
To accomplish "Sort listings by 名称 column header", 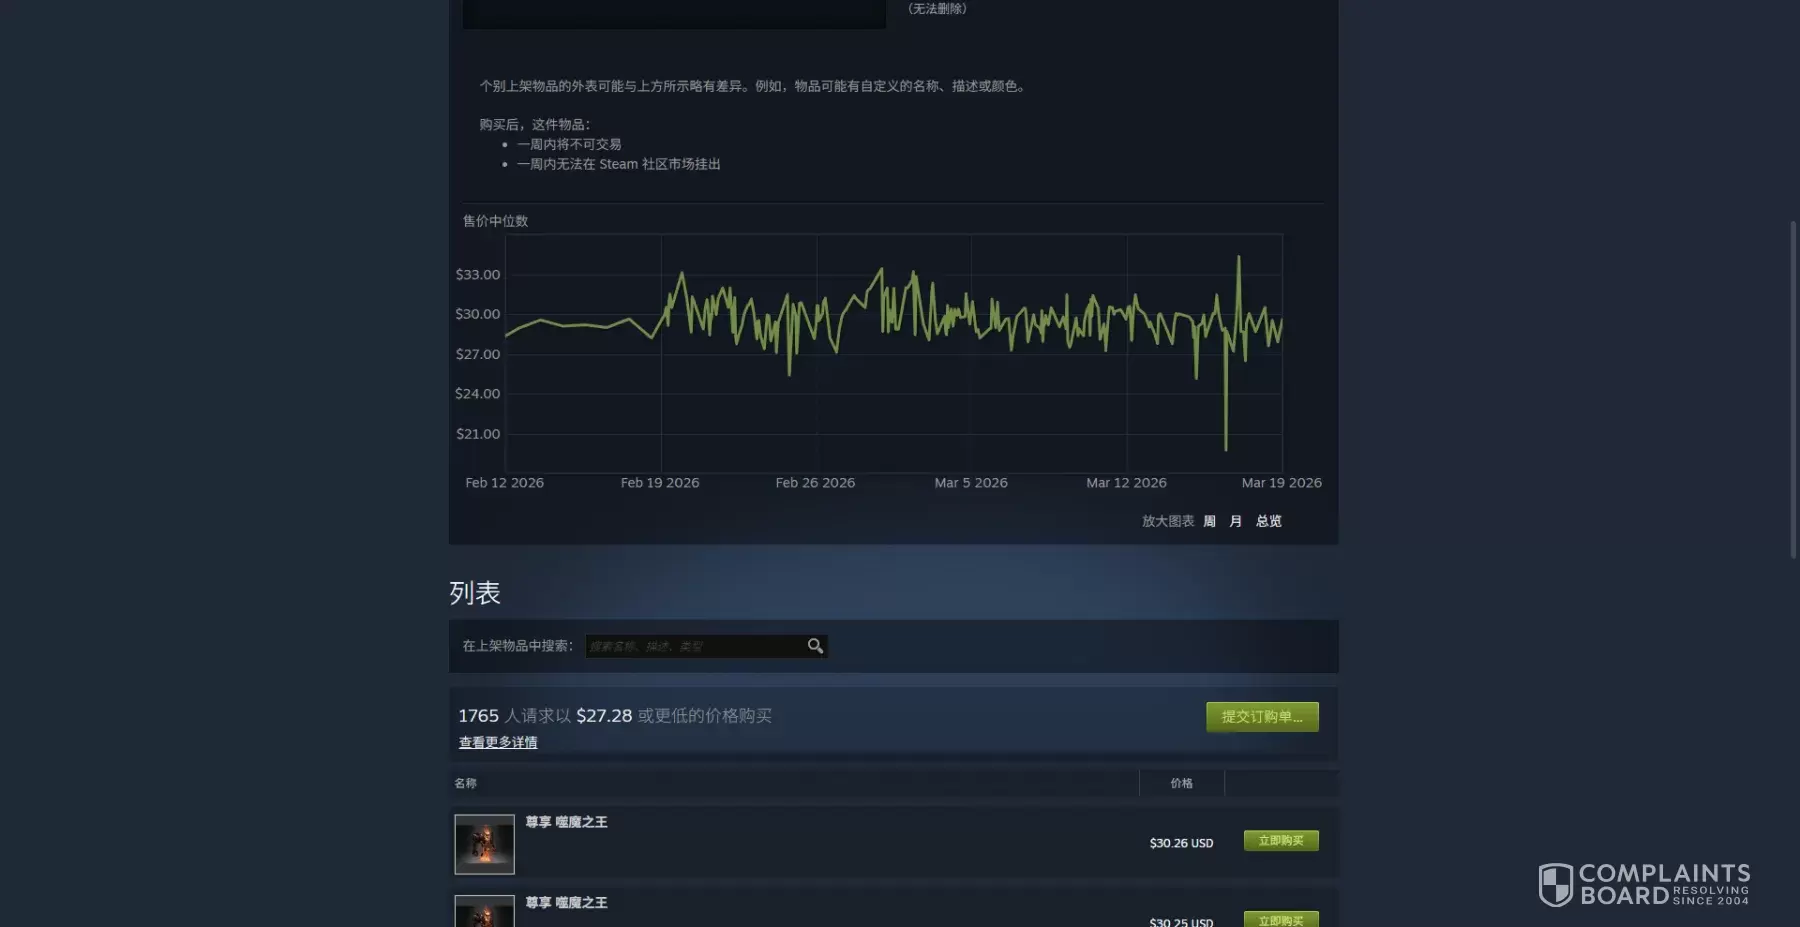I will (x=465, y=783).
